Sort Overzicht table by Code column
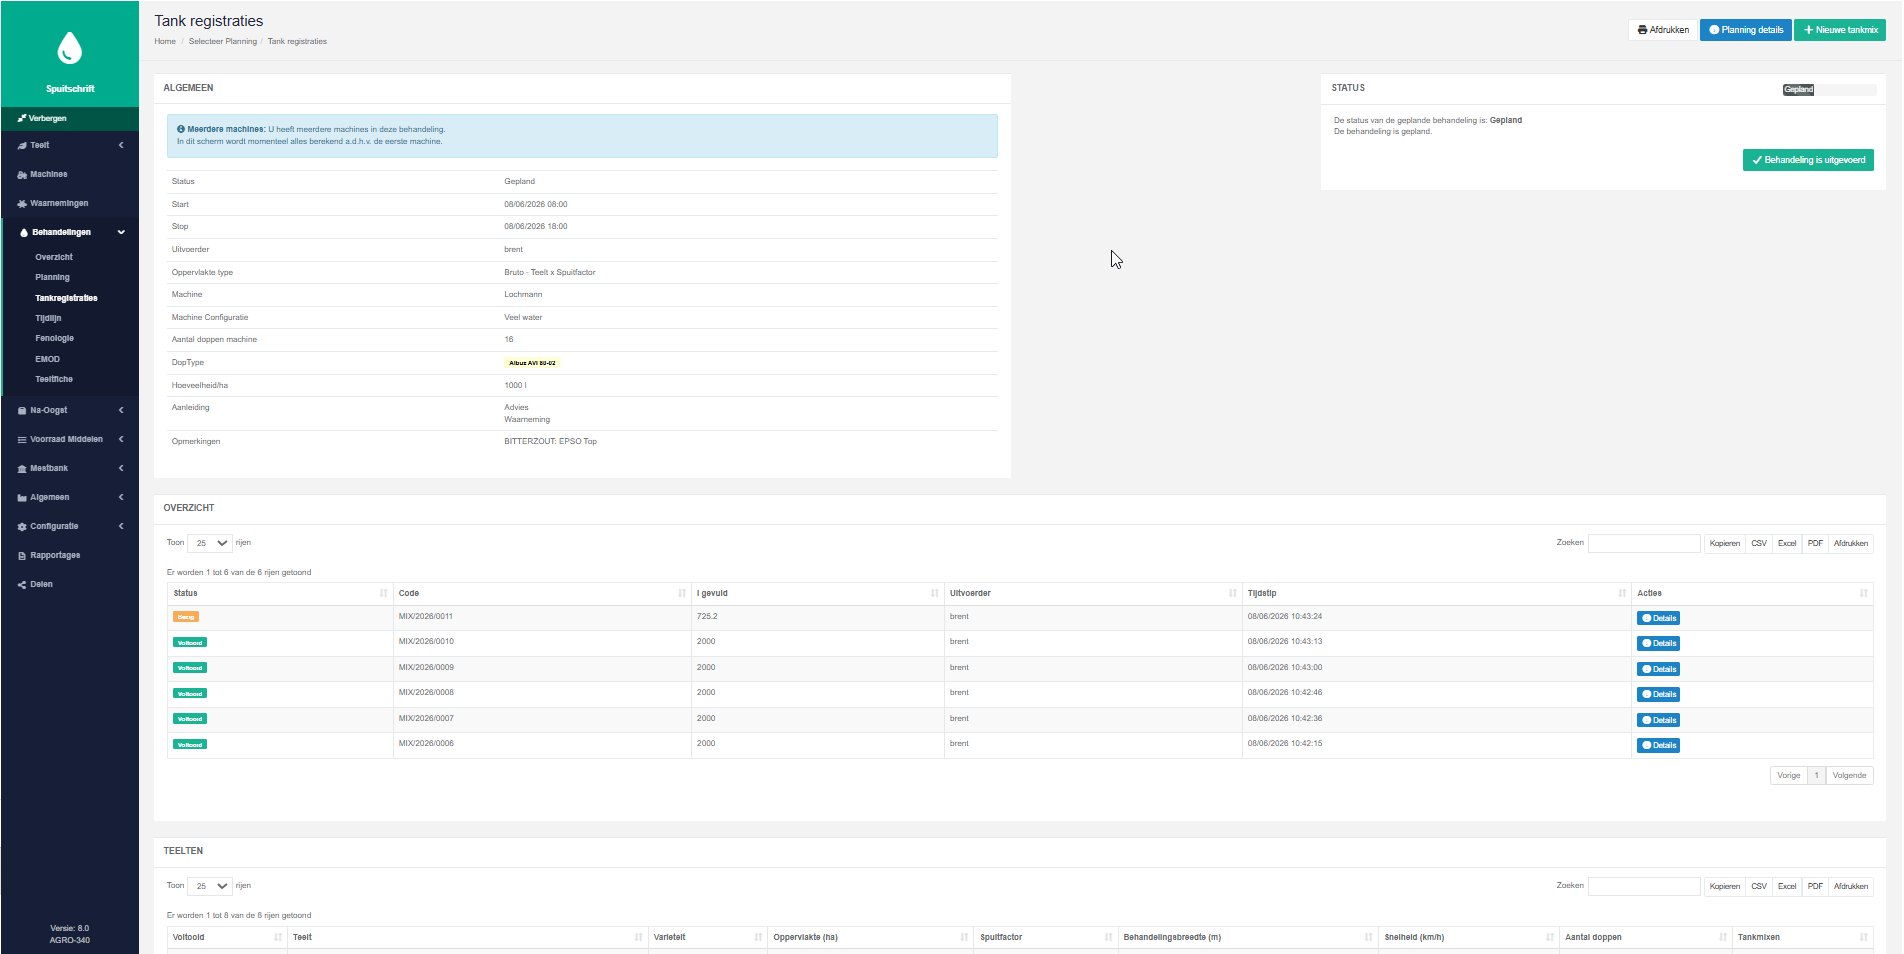This screenshot has height=954, width=1904. point(542,594)
